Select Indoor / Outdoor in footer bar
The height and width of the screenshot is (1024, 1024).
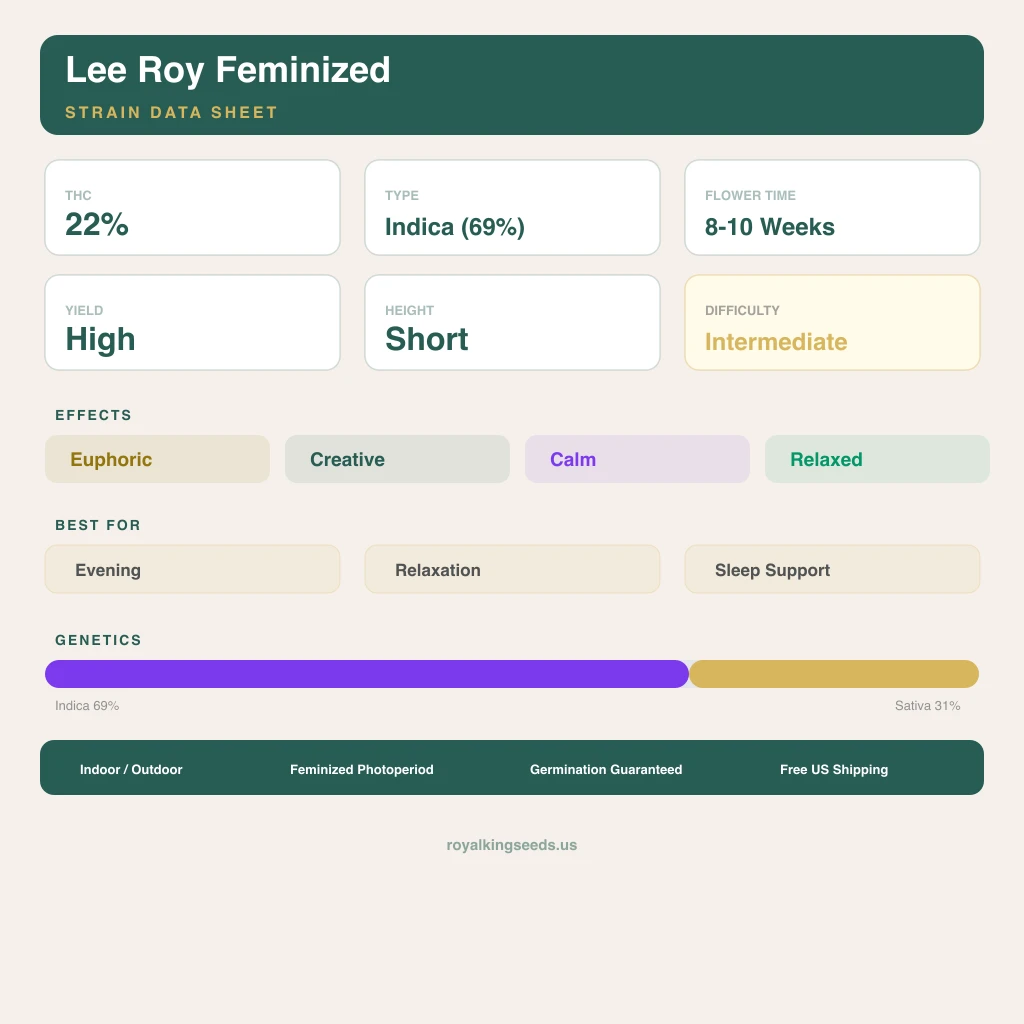[131, 769]
